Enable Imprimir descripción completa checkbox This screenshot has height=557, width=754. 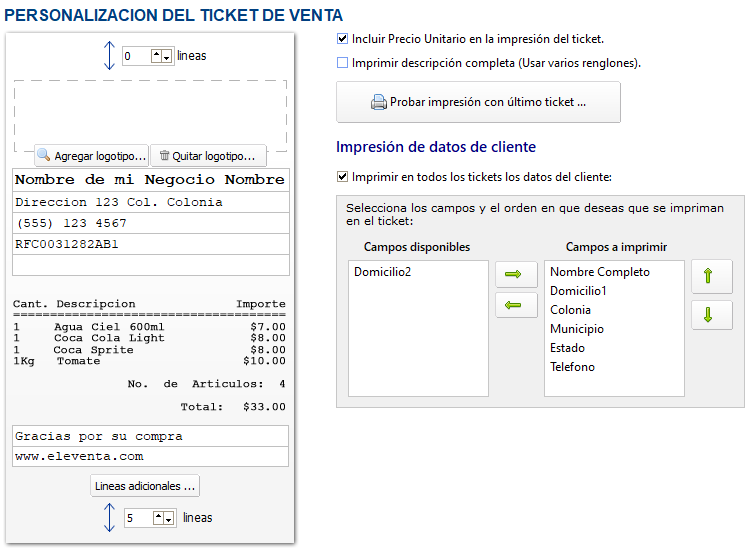tap(343, 62)
